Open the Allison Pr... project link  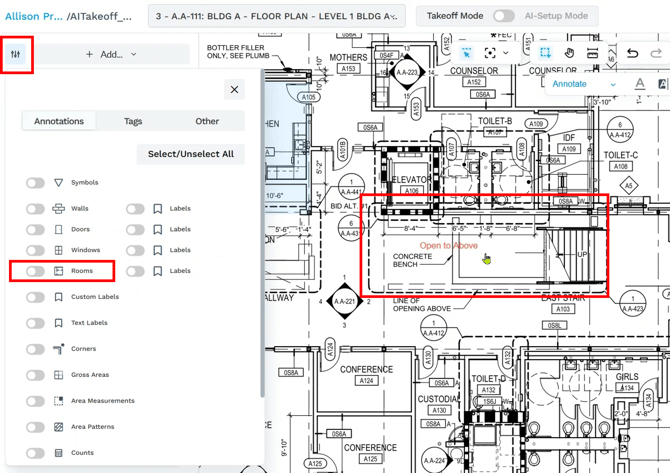pos(34,16)
